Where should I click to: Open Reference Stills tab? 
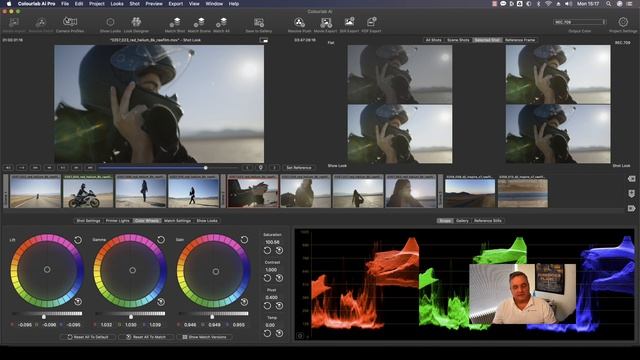(x=488, y=221)
